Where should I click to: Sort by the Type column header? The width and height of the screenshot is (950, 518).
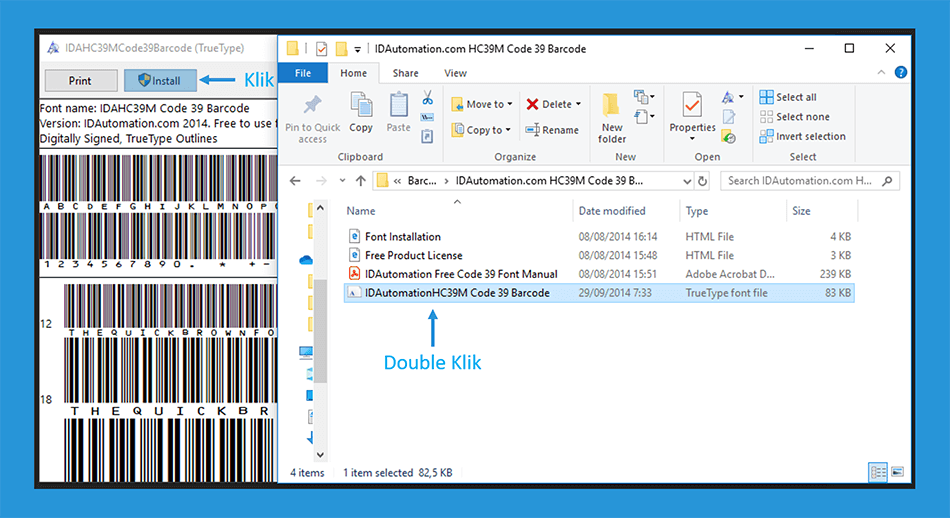(697, 211)
